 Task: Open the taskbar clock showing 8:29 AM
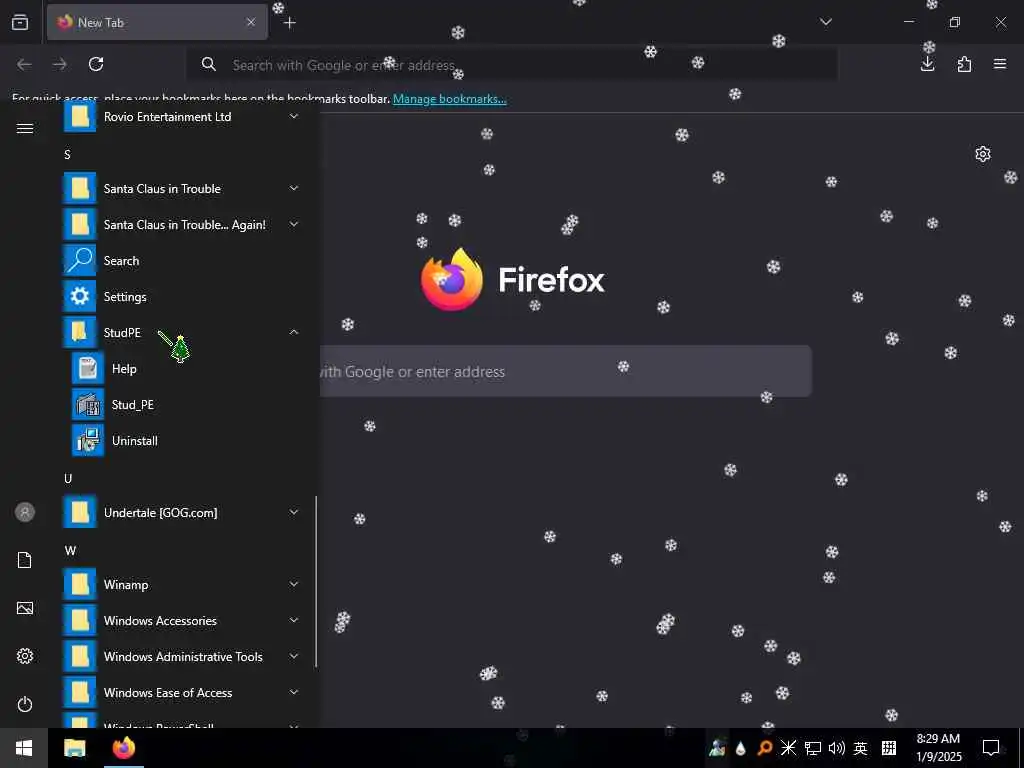(938, 748)
